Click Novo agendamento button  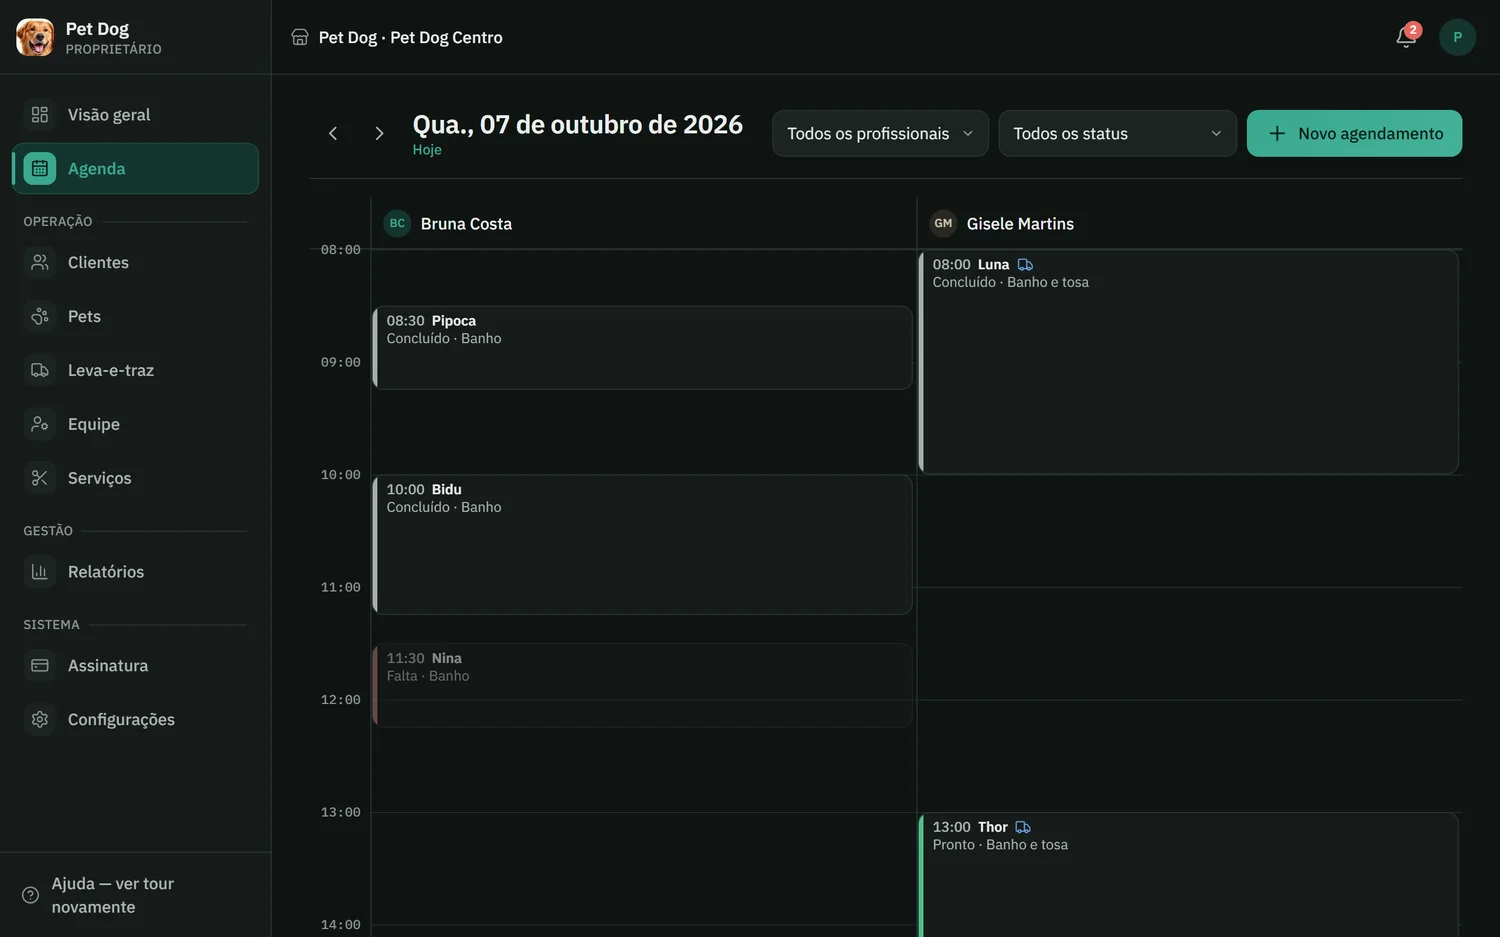[x=1354, y=133]
